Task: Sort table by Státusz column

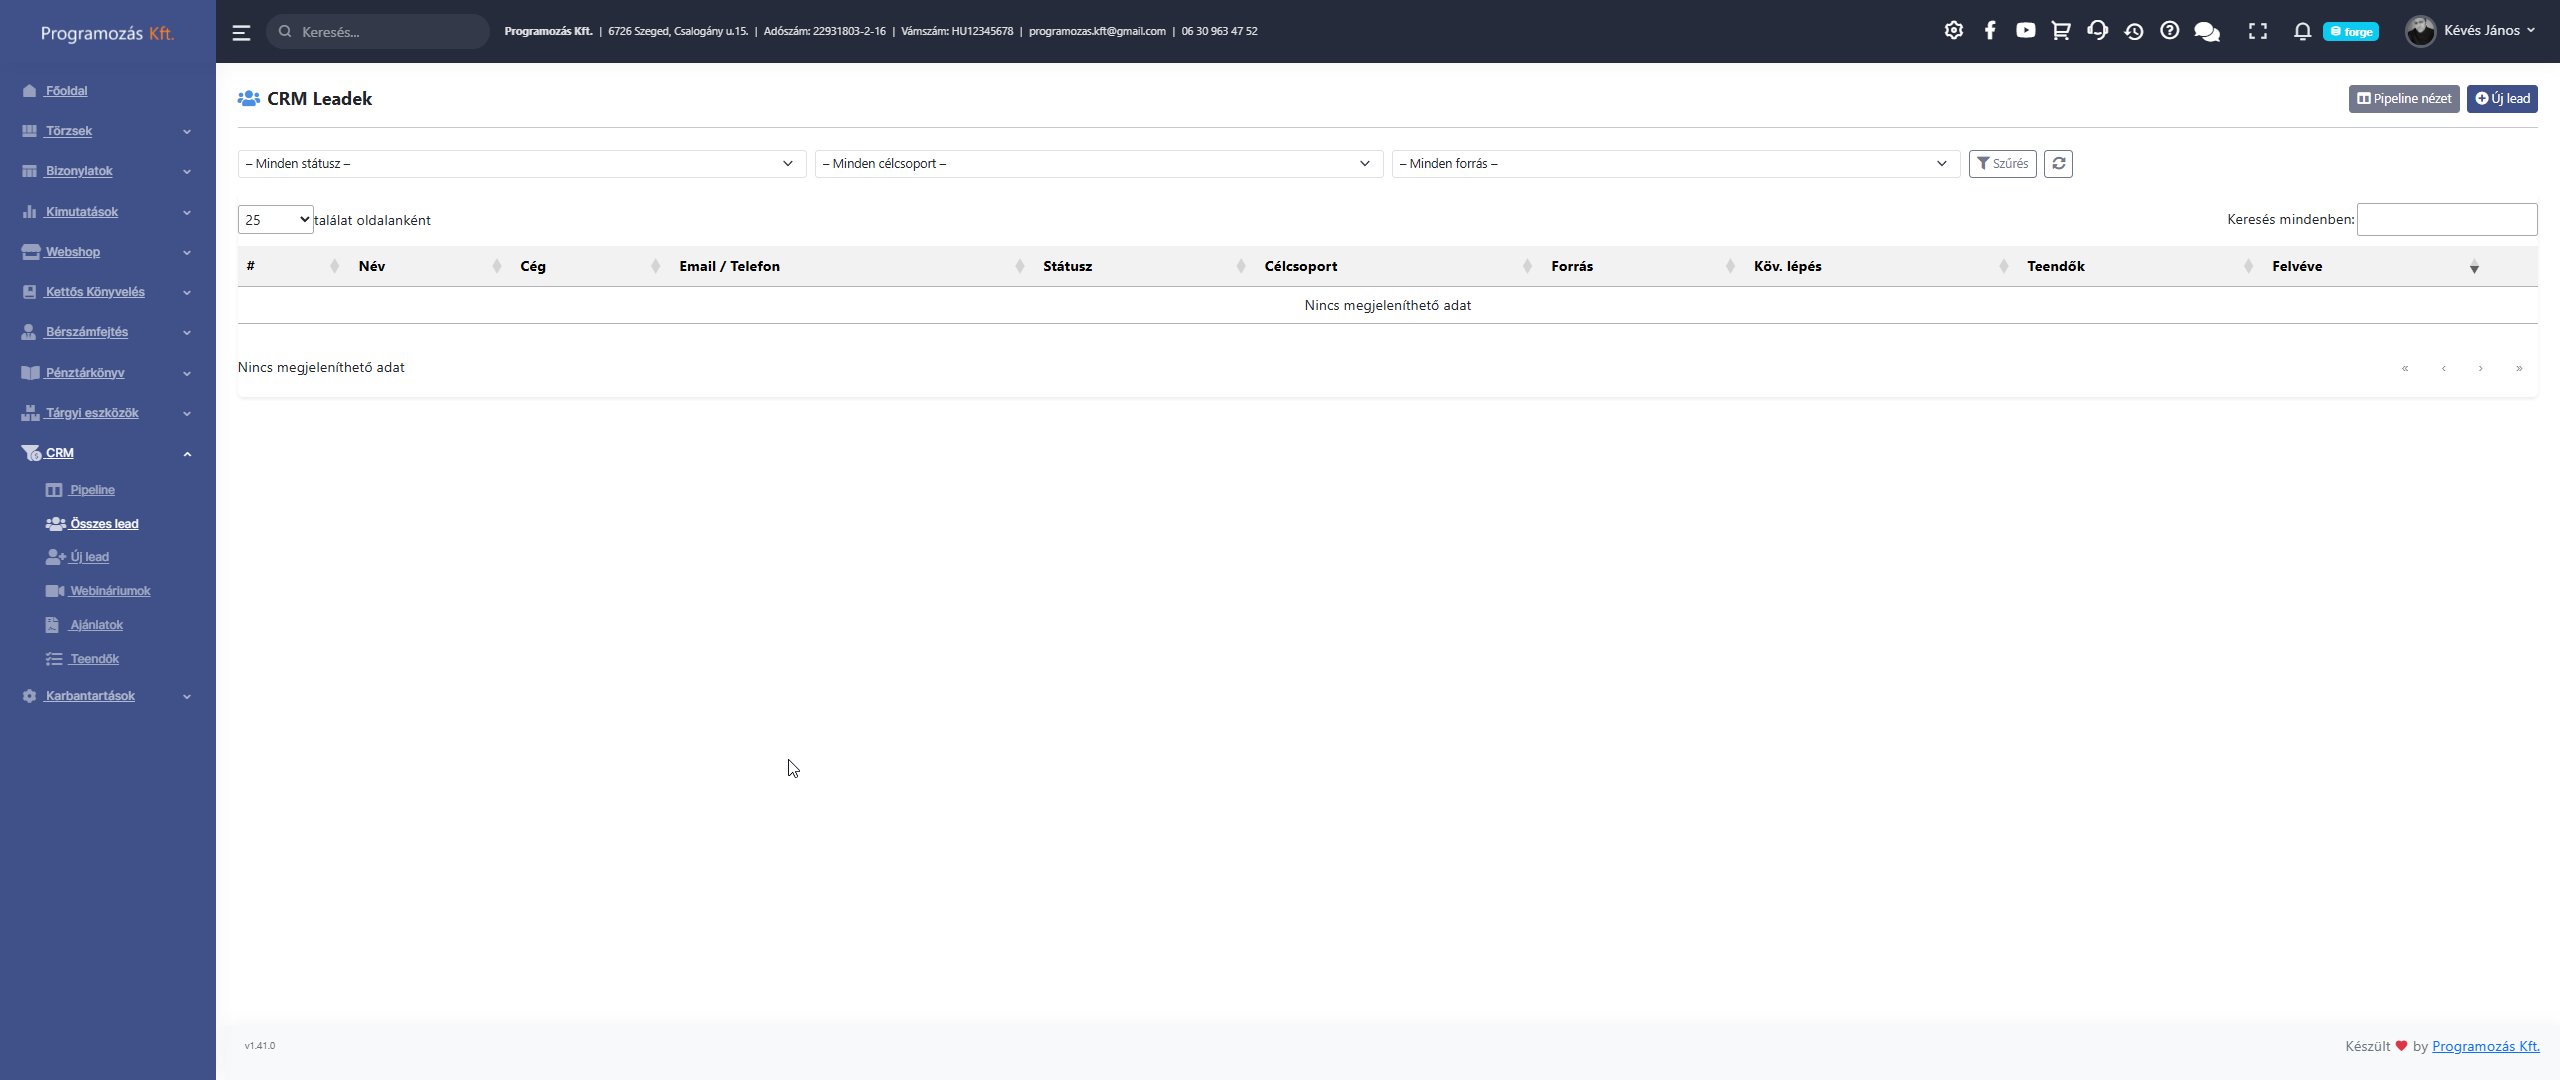Action: (x=1144, y=266)
